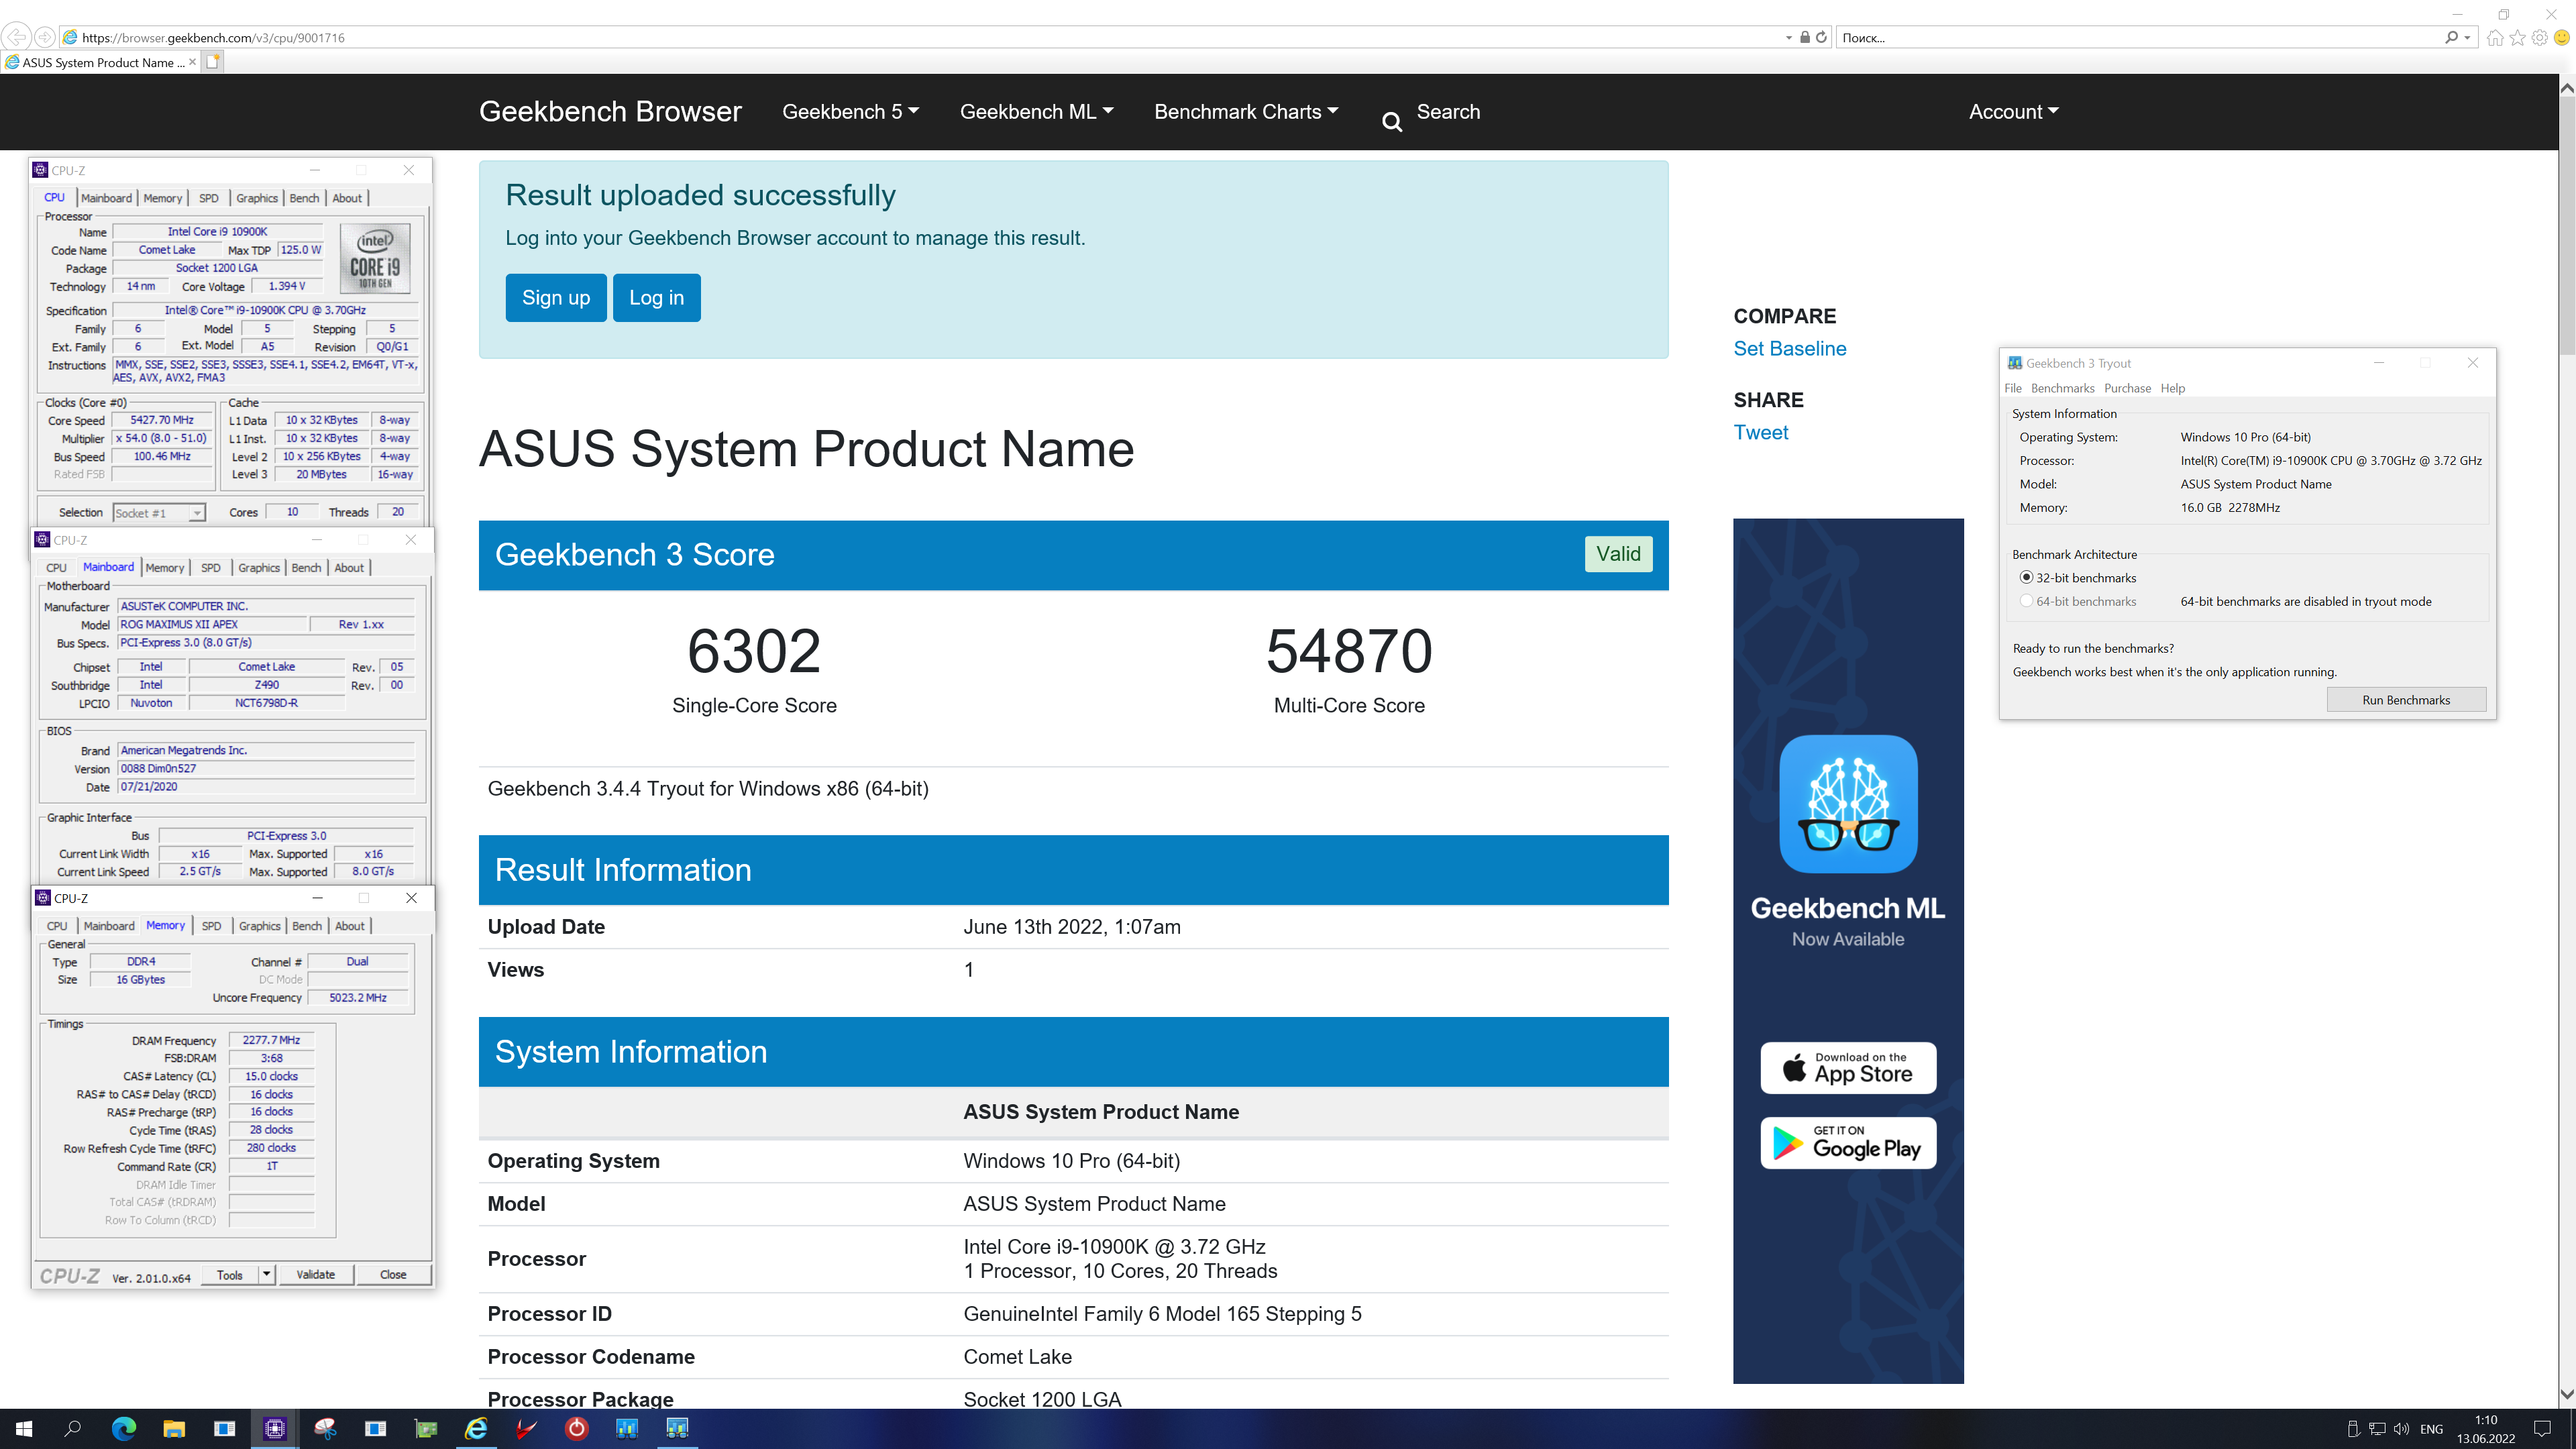Open the Purchase menu in Geekbench 3 Tryout
2576x1449 pixels.
click(x=2127, y=388)
